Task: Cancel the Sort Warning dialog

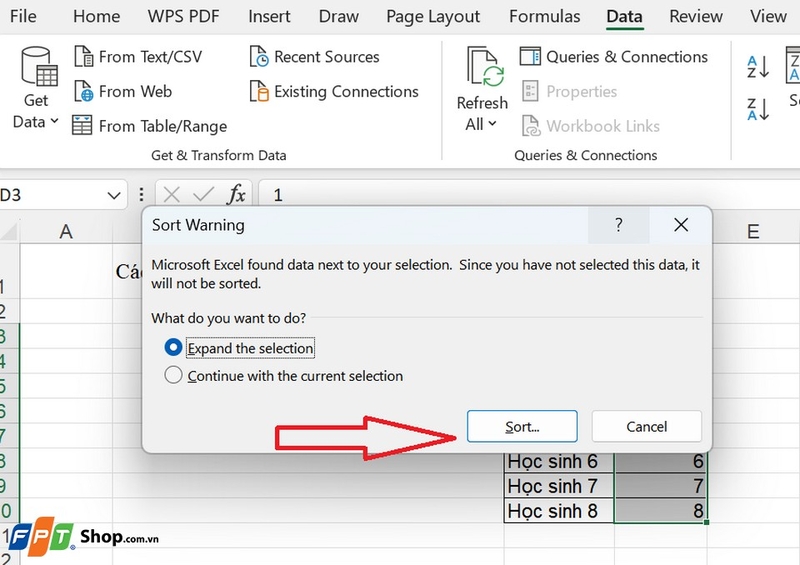Action: (x=646, y=426)
